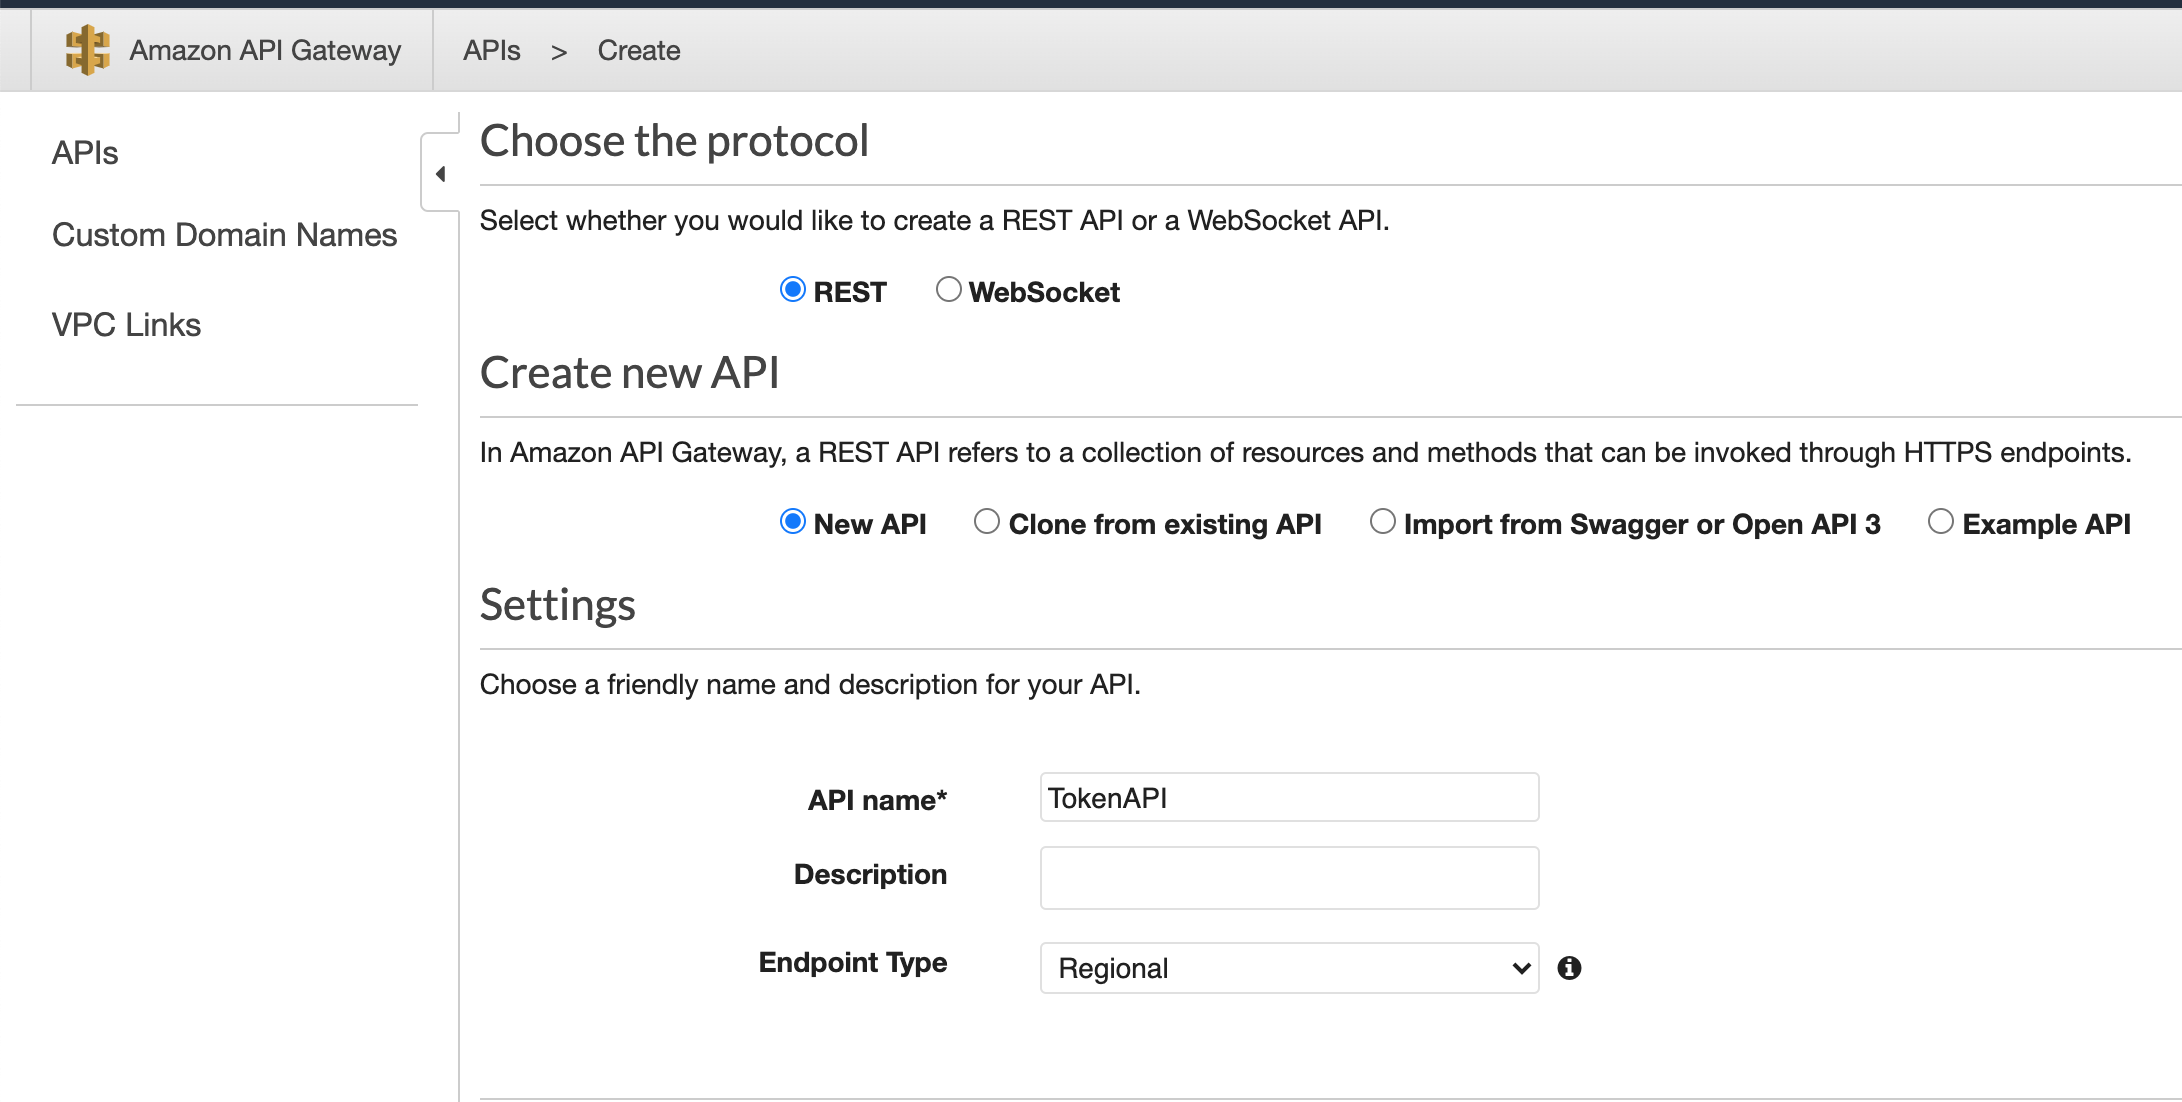The image size is (2182, 1102).
Task: Select the WebSocket protocol option
Action: coord(949,289)
